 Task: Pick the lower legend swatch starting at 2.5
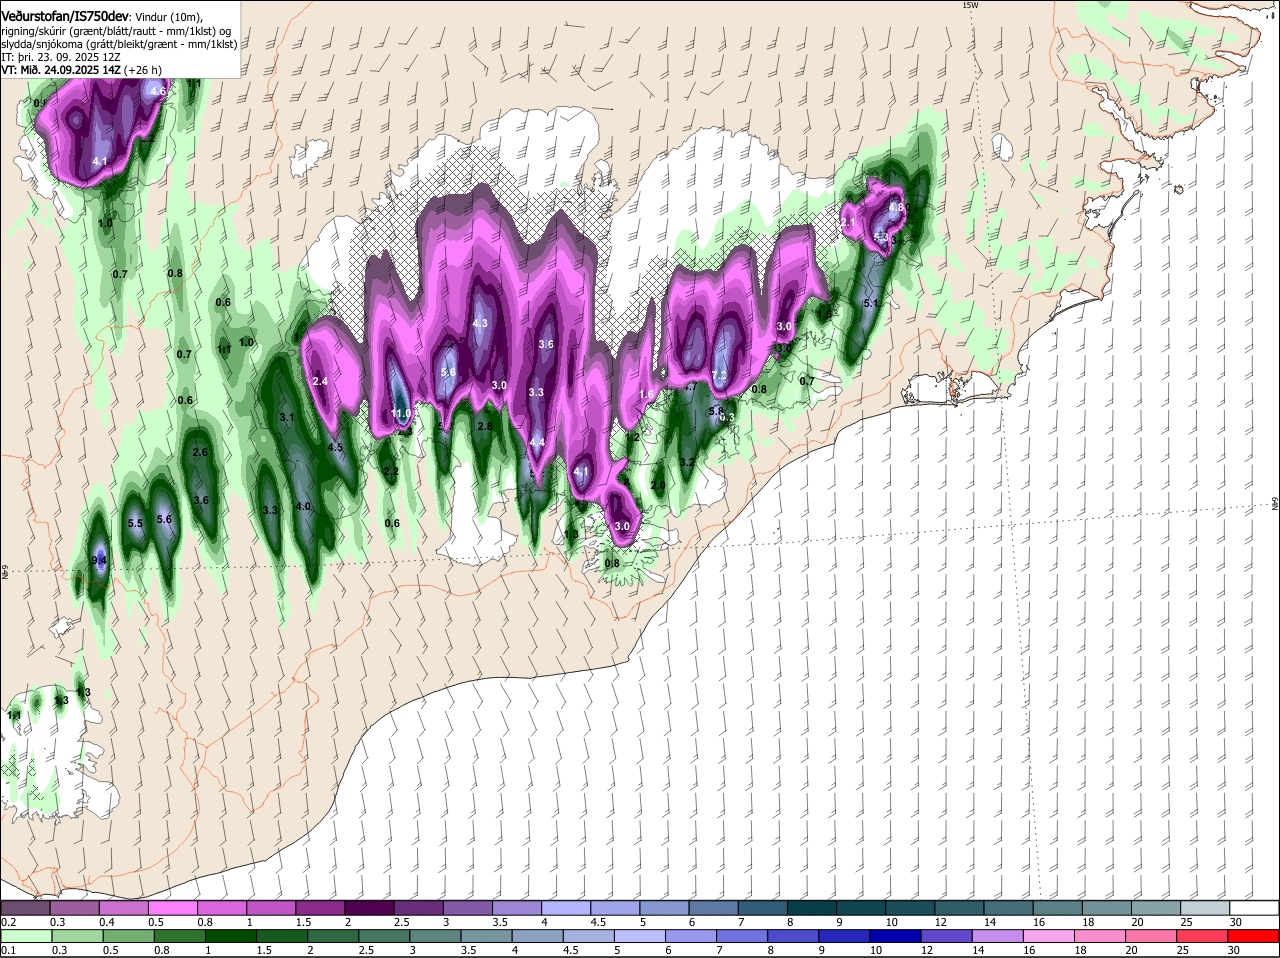pyautogui.click(x=383, y=936)
